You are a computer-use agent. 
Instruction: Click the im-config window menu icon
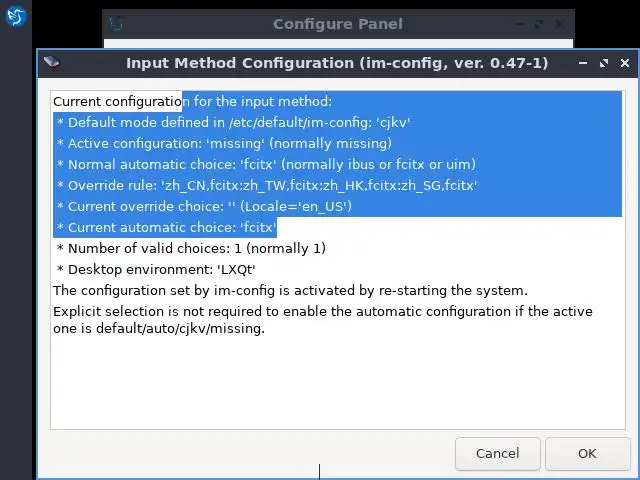(52, 63)
